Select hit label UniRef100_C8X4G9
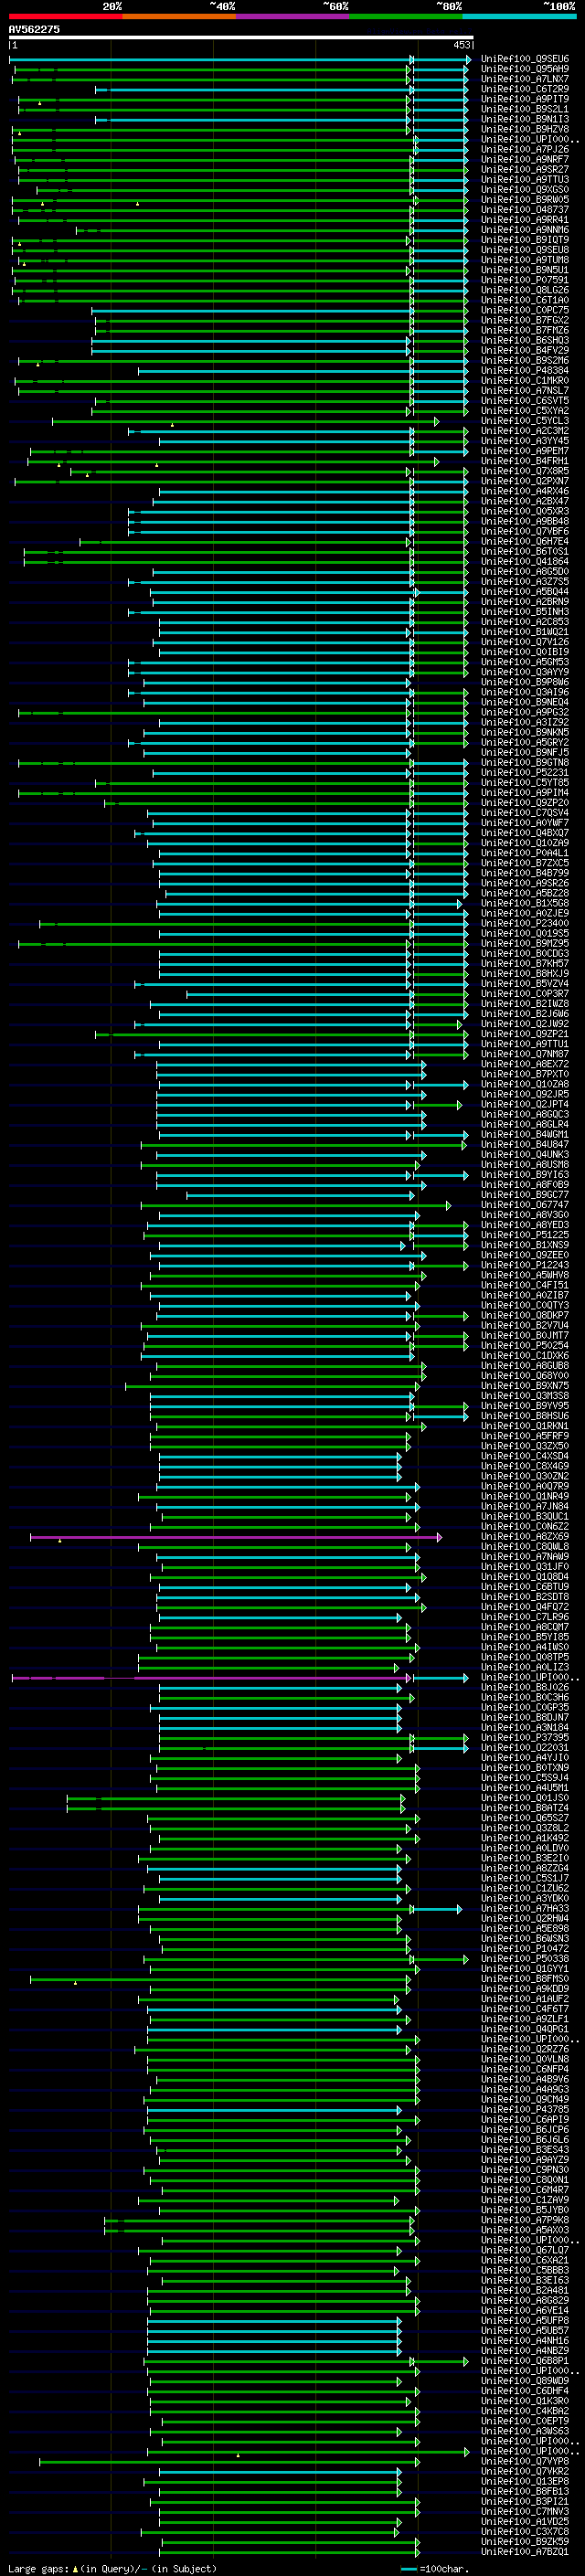The image size is (585, 2576). click(x=525, y=1467)
